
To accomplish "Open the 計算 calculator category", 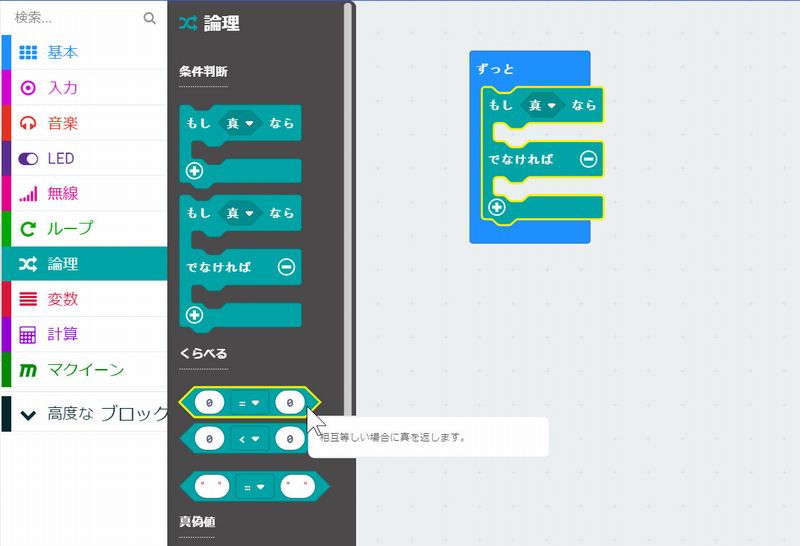I will (62, 334).
